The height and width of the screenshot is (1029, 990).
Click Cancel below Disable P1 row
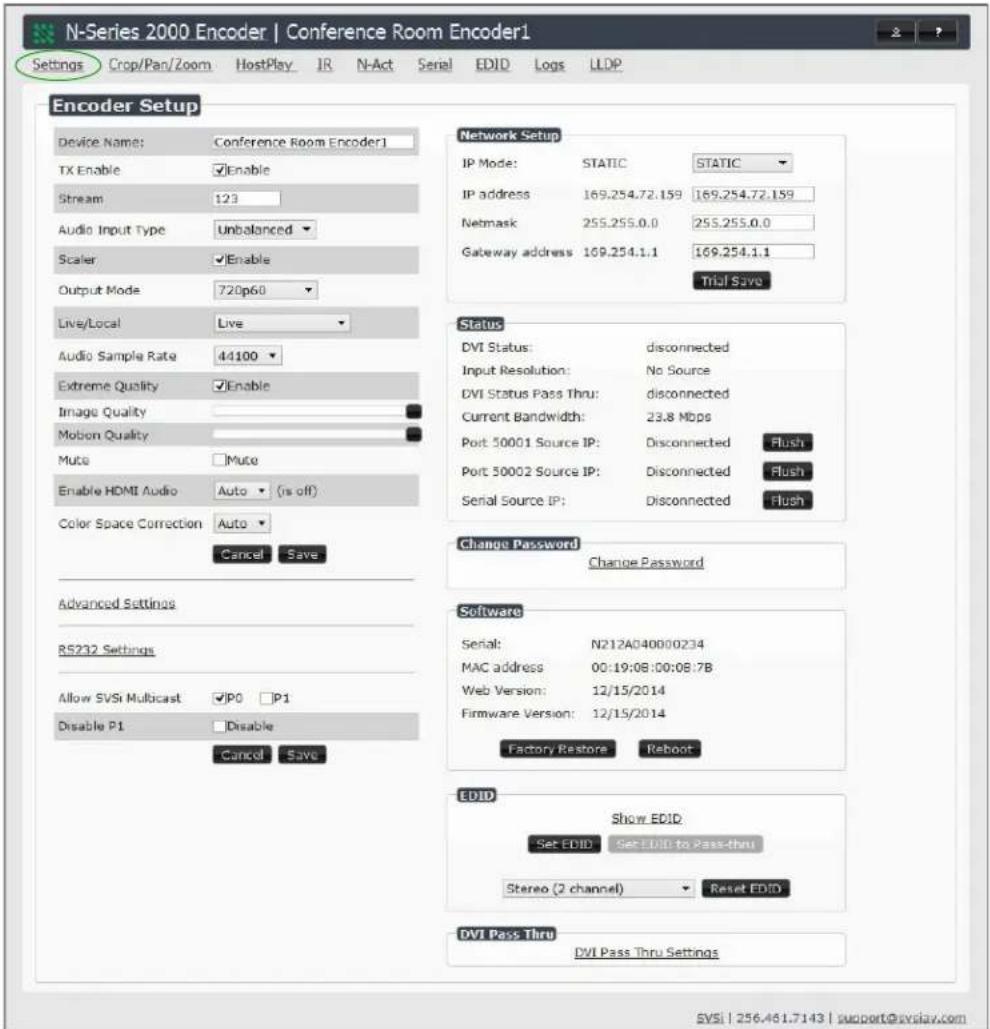tap(242, 755)
